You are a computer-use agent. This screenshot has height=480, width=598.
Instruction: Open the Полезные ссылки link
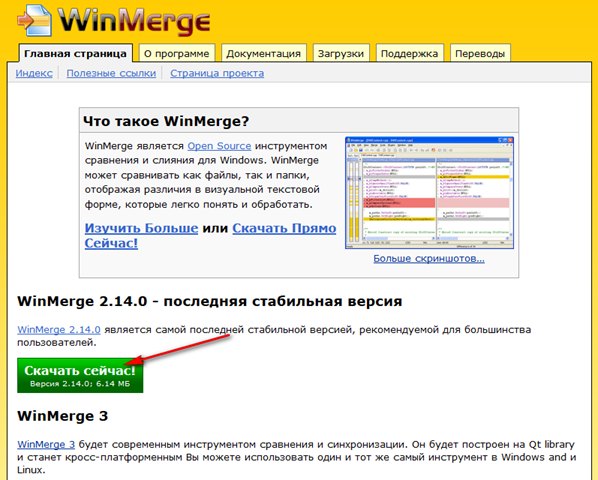tap(111, 73)
